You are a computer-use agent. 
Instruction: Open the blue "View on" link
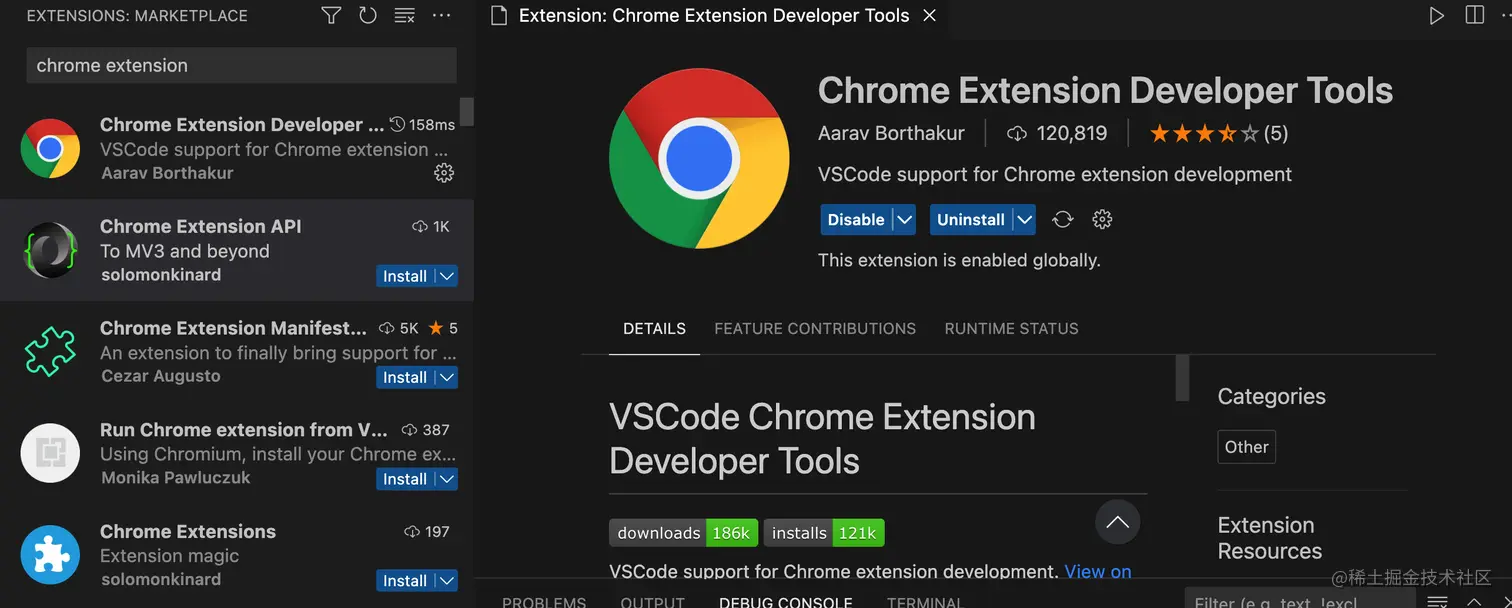[1097, 572]
